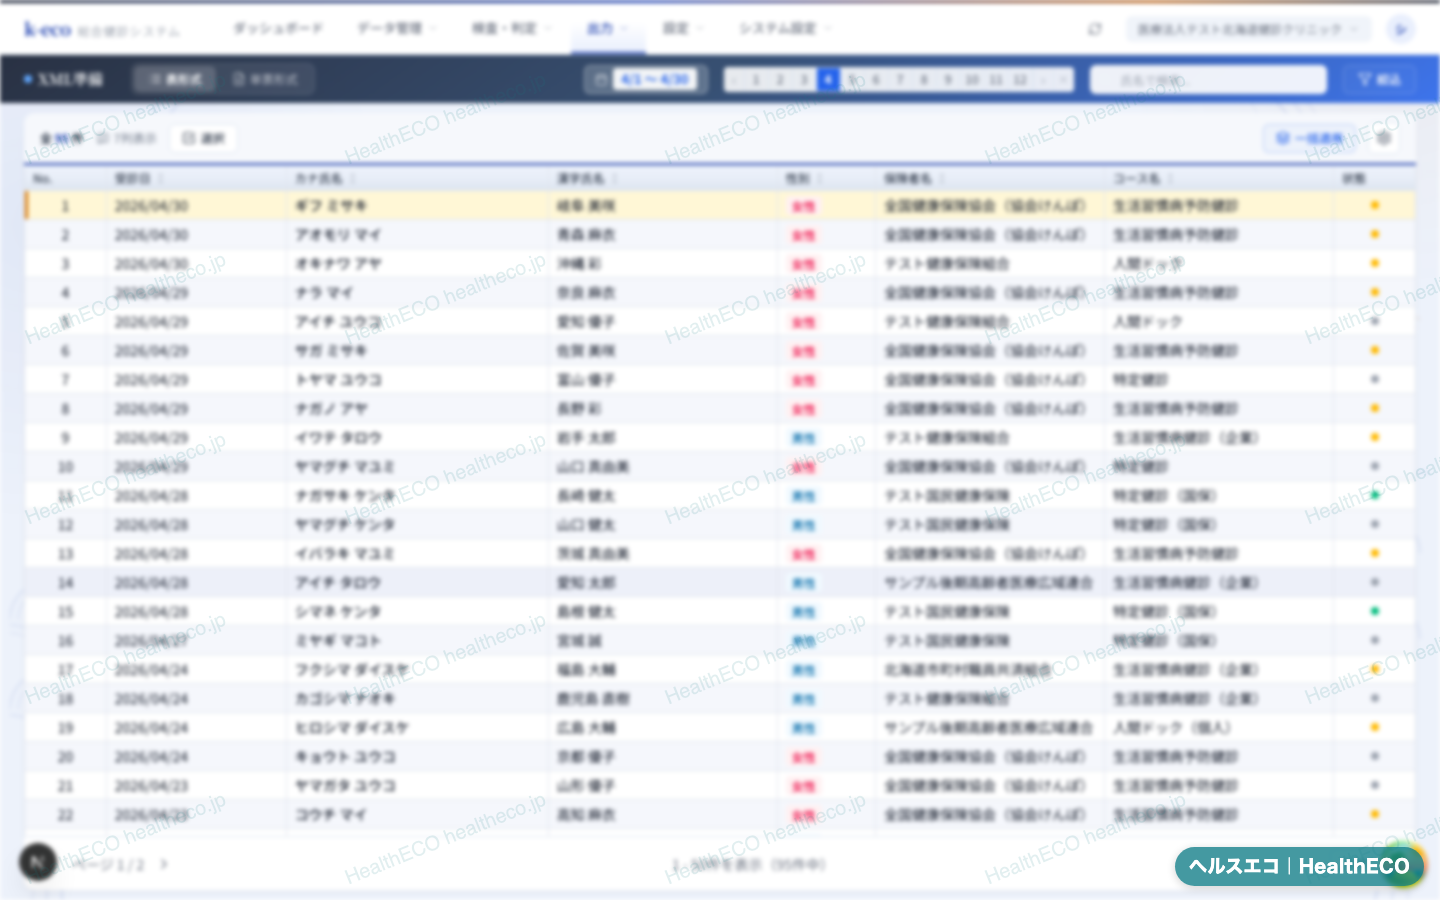This screenshot has width=1440, height=900.
Task: Click the round N badge at bottom left
Action: (x=38, y=861)
